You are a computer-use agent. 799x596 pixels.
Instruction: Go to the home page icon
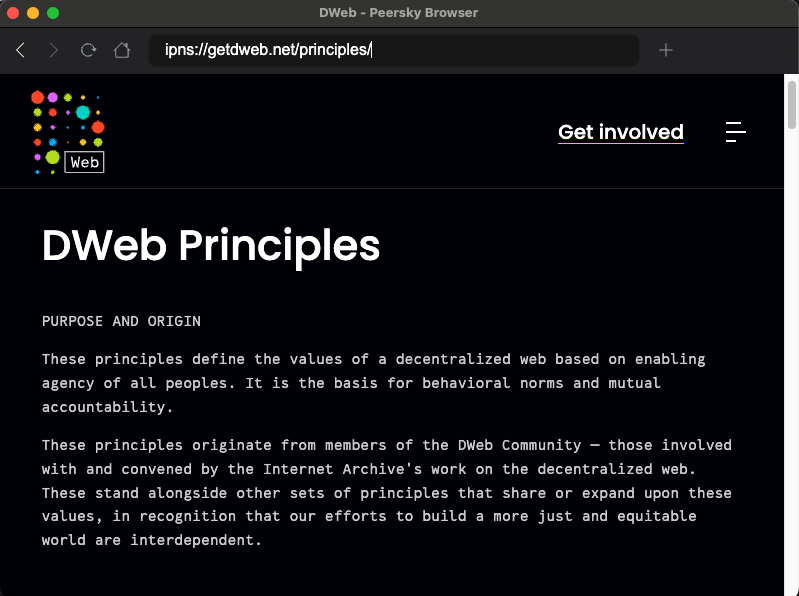(122, 50)
